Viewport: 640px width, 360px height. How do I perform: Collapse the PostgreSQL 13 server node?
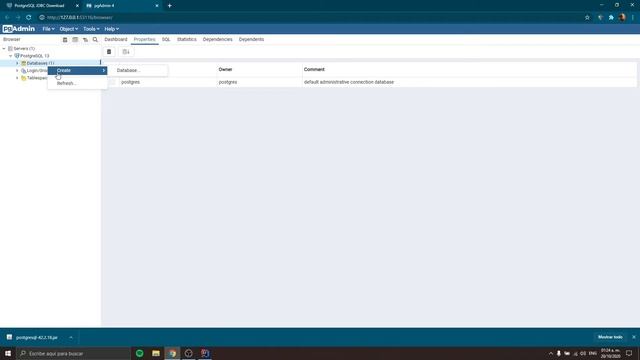[11, 56]
